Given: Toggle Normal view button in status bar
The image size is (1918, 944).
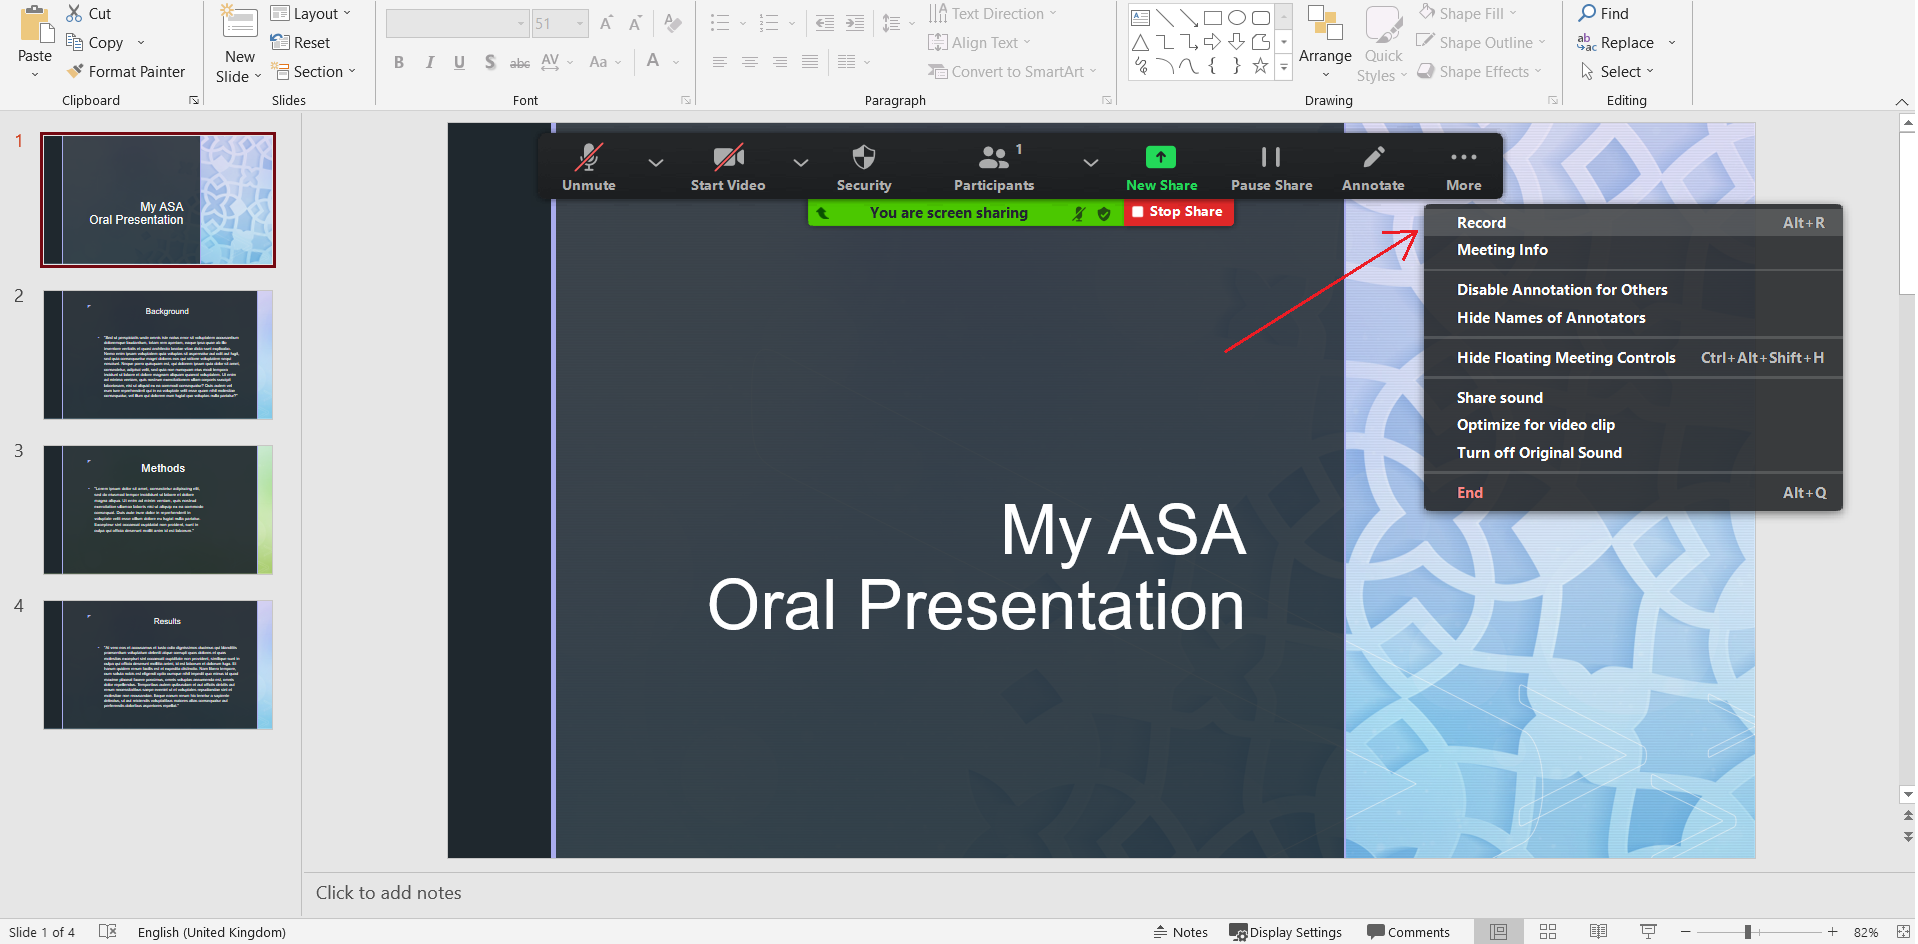Looking at the screenshot, I should click(1498, 932).
